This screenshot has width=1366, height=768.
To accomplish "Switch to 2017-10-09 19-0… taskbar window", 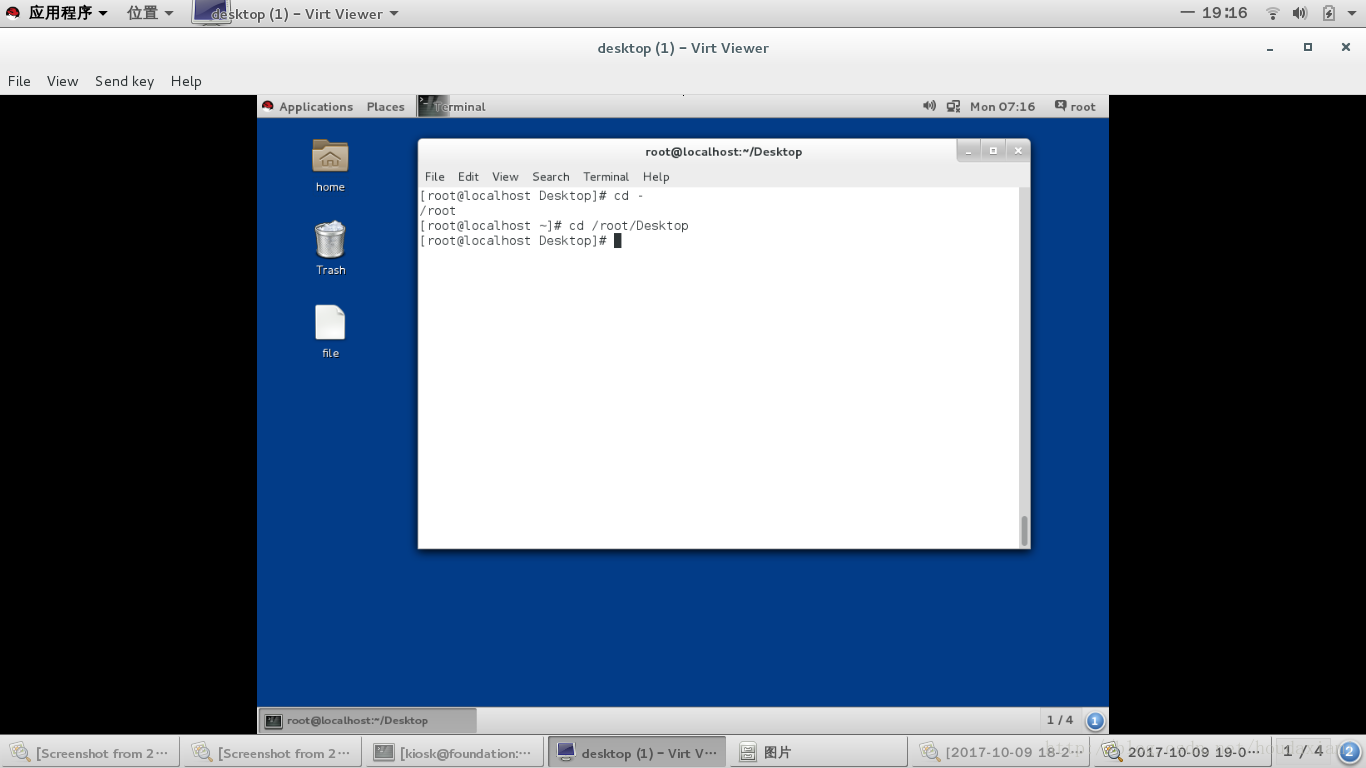I will (1183, 752).
